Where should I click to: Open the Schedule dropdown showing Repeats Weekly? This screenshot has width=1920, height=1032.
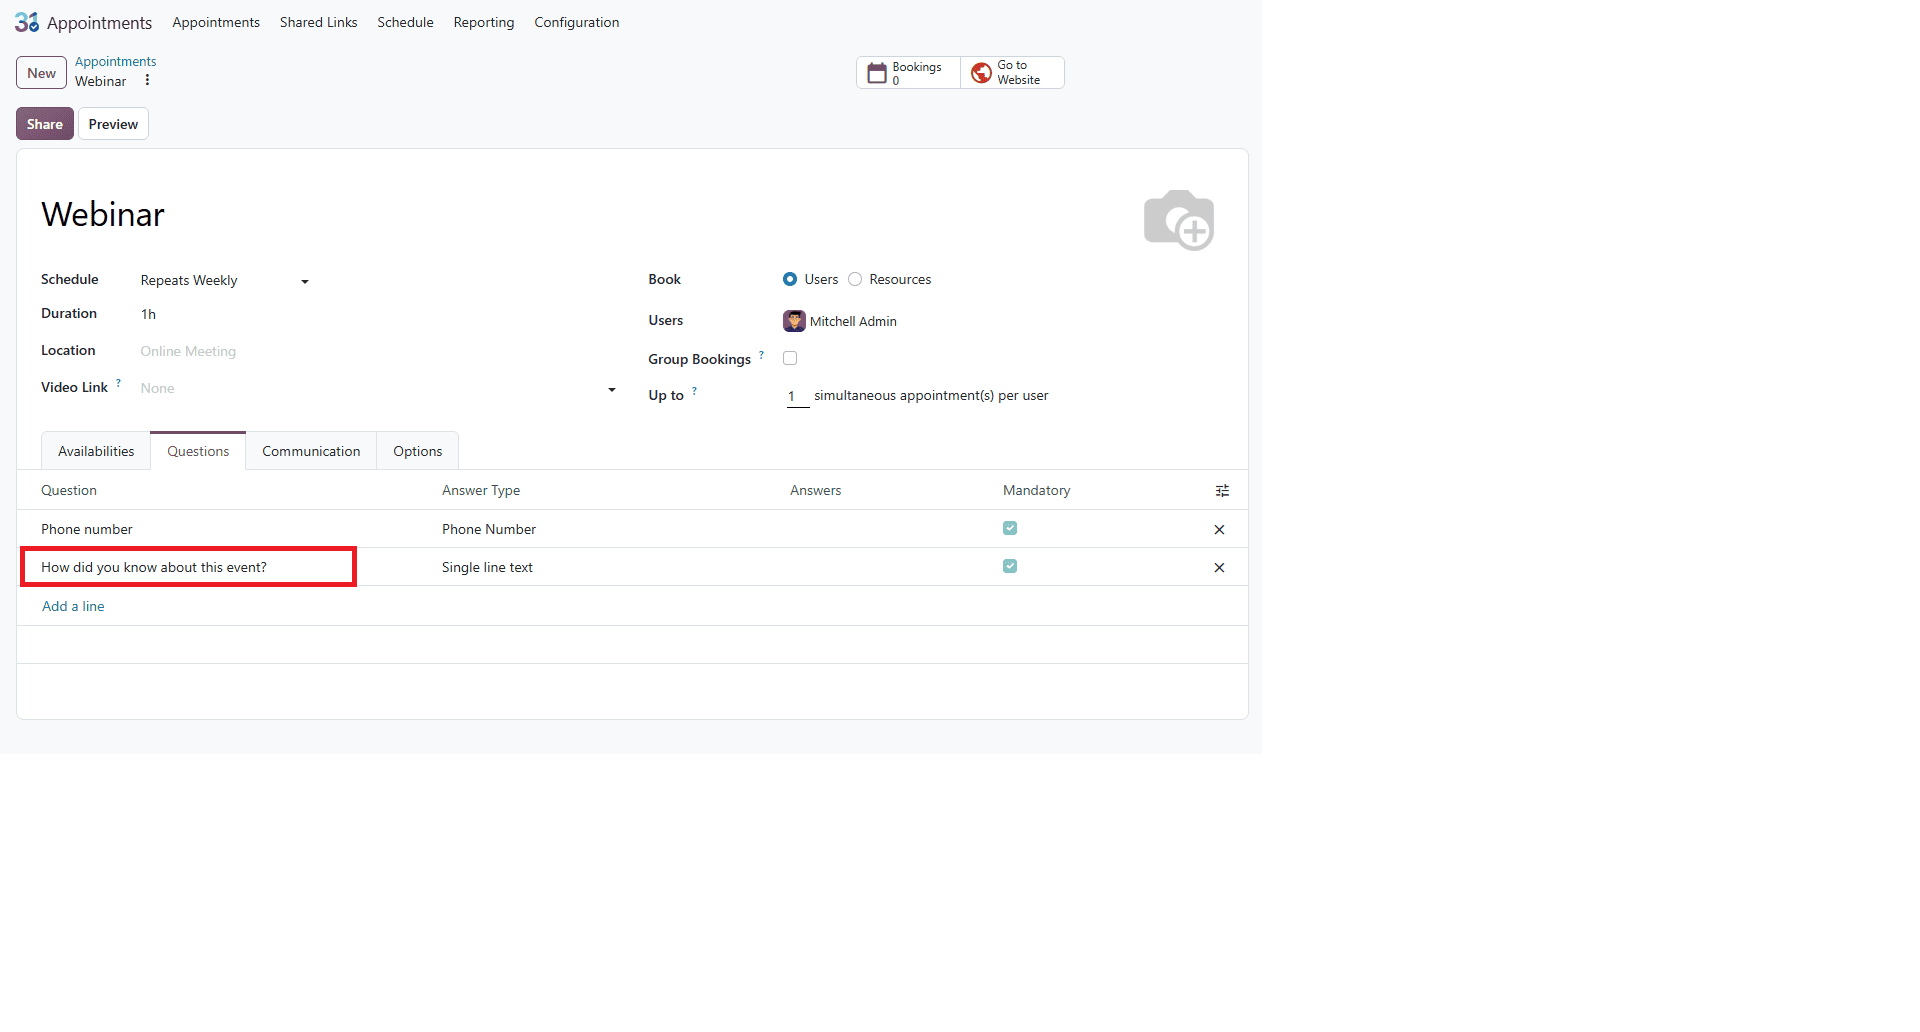(225, 281)
